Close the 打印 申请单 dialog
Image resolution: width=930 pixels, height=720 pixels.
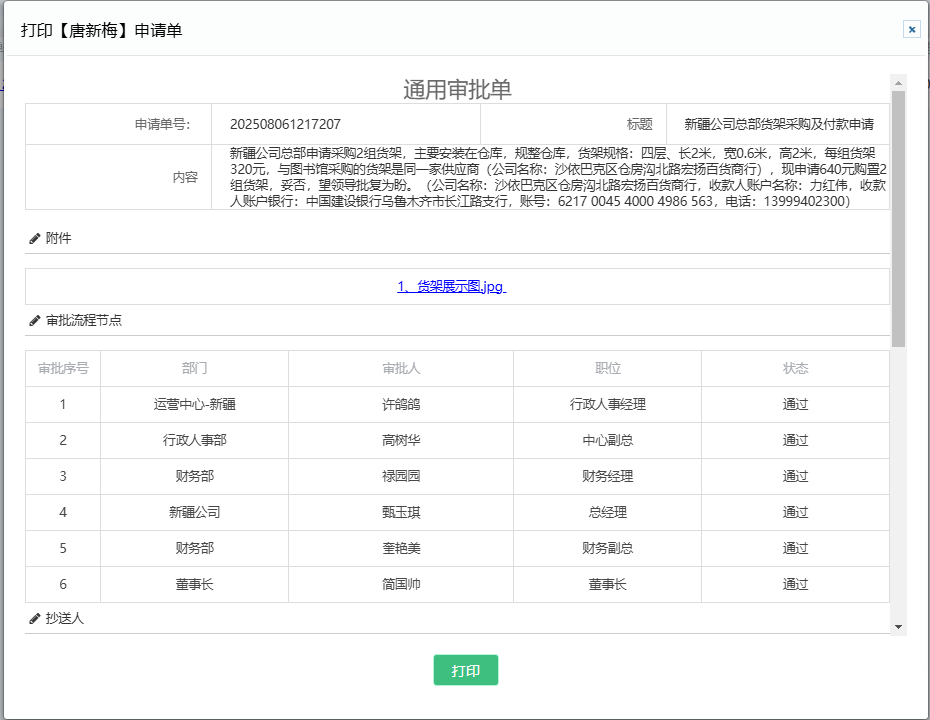912,30
